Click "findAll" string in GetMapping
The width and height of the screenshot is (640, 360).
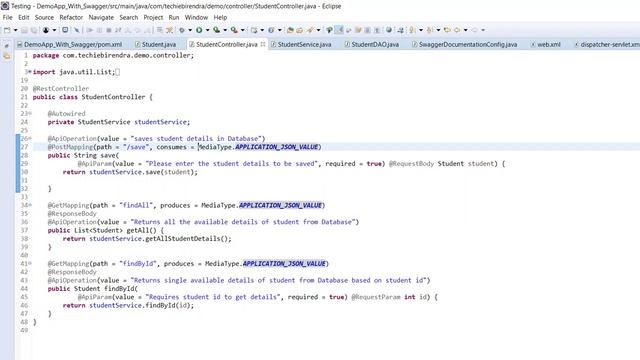click(x=136, y=205)
